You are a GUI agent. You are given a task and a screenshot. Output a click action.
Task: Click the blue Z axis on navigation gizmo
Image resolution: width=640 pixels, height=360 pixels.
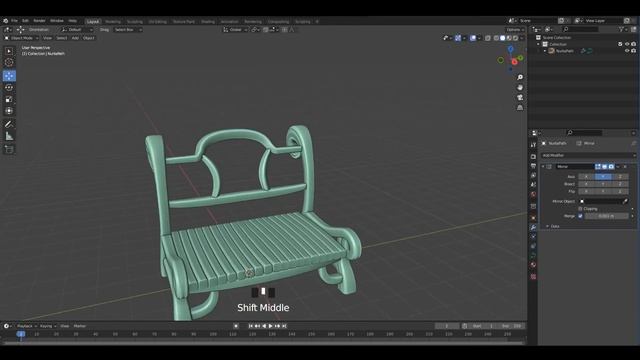click(x=510, y=49)
